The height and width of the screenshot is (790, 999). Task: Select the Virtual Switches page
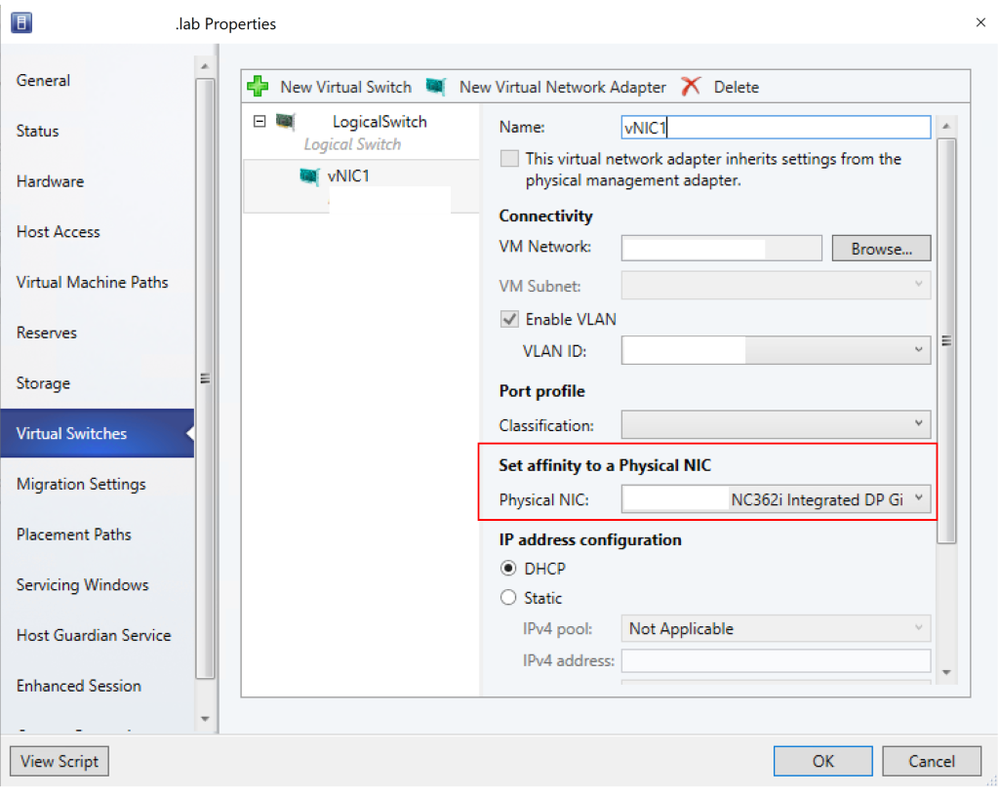[x=97, y=433]
